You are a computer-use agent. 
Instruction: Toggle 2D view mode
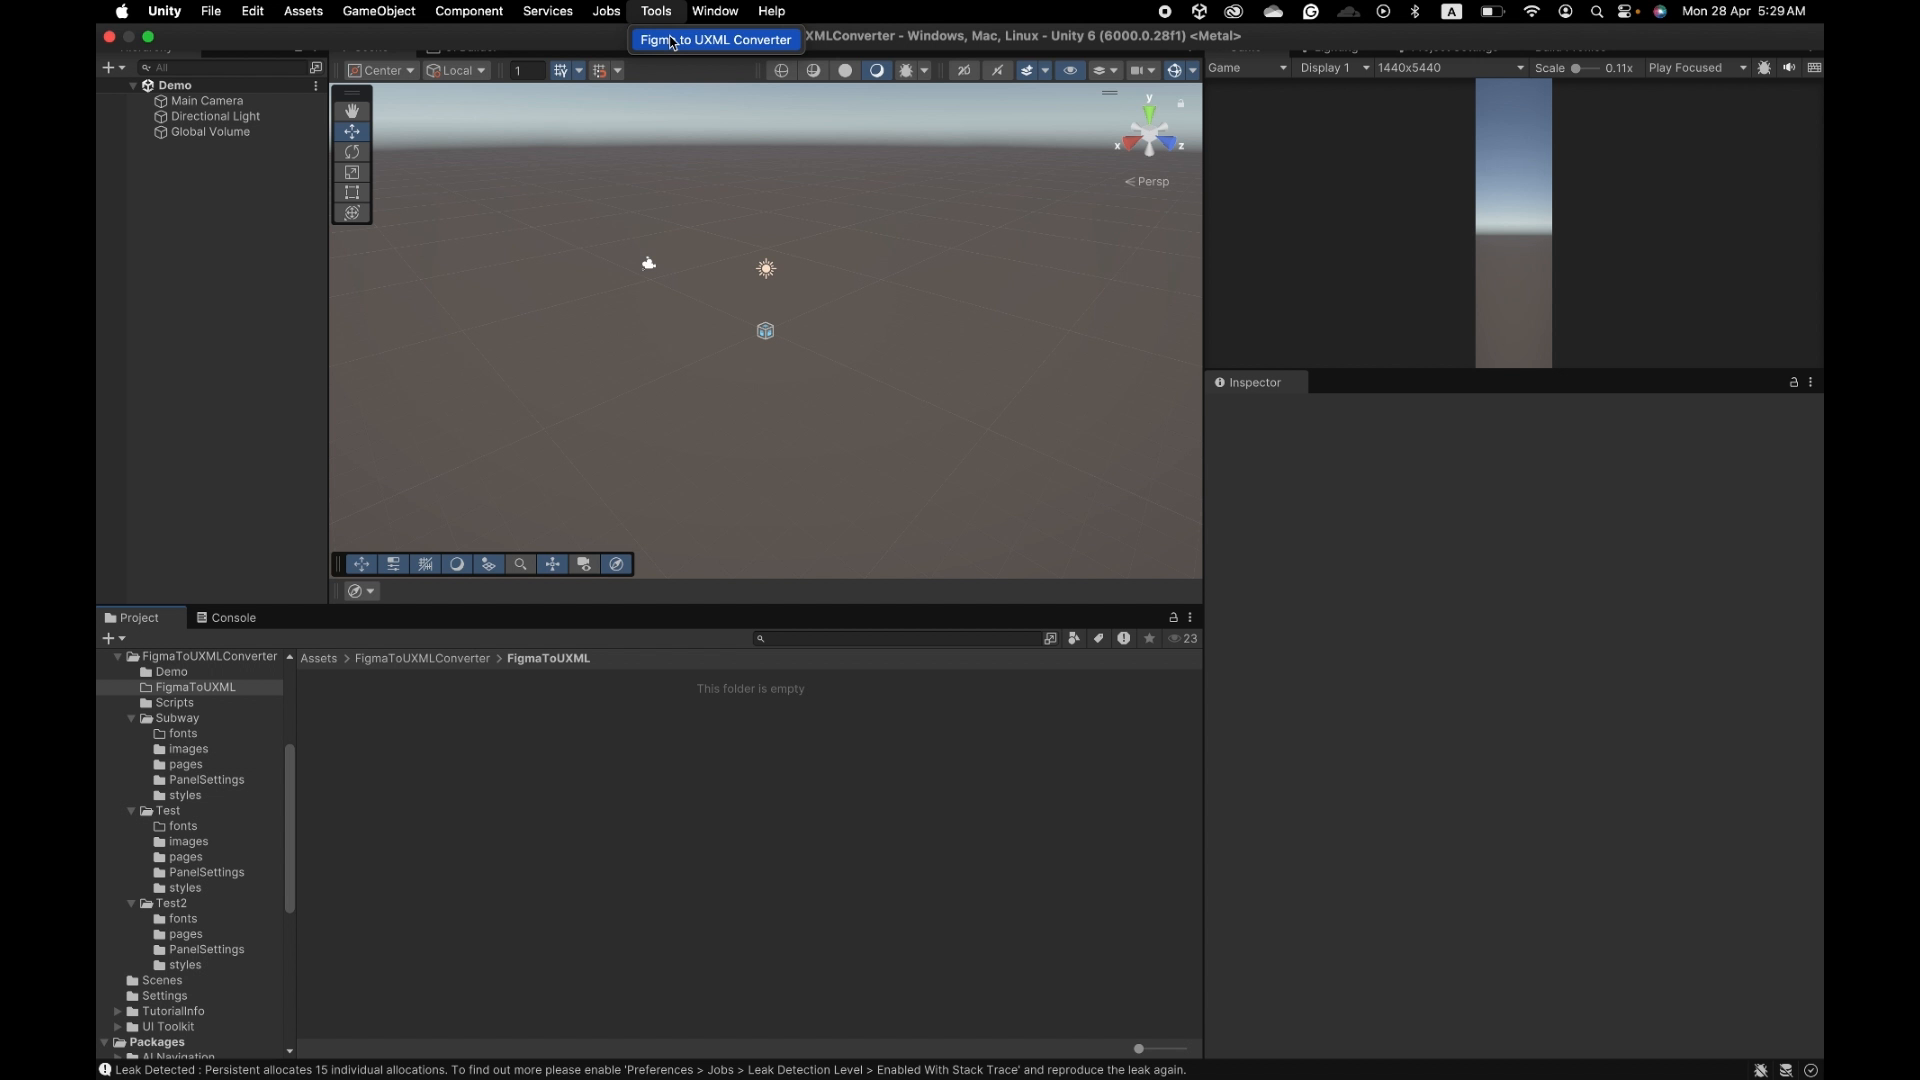click(x=964, y=70)
